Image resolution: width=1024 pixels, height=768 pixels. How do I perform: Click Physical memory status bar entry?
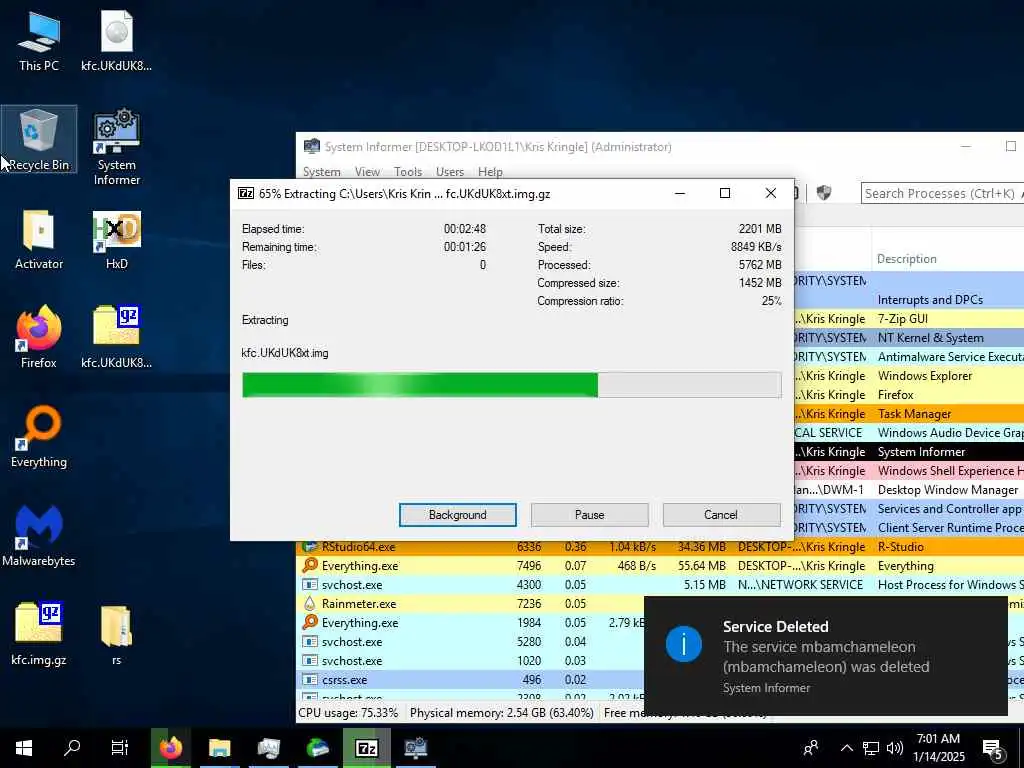(x=502, y=712)
